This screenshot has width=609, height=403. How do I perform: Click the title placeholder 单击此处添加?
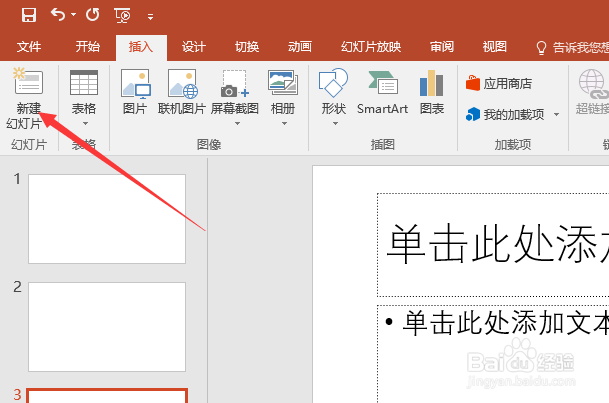(493, 245)
